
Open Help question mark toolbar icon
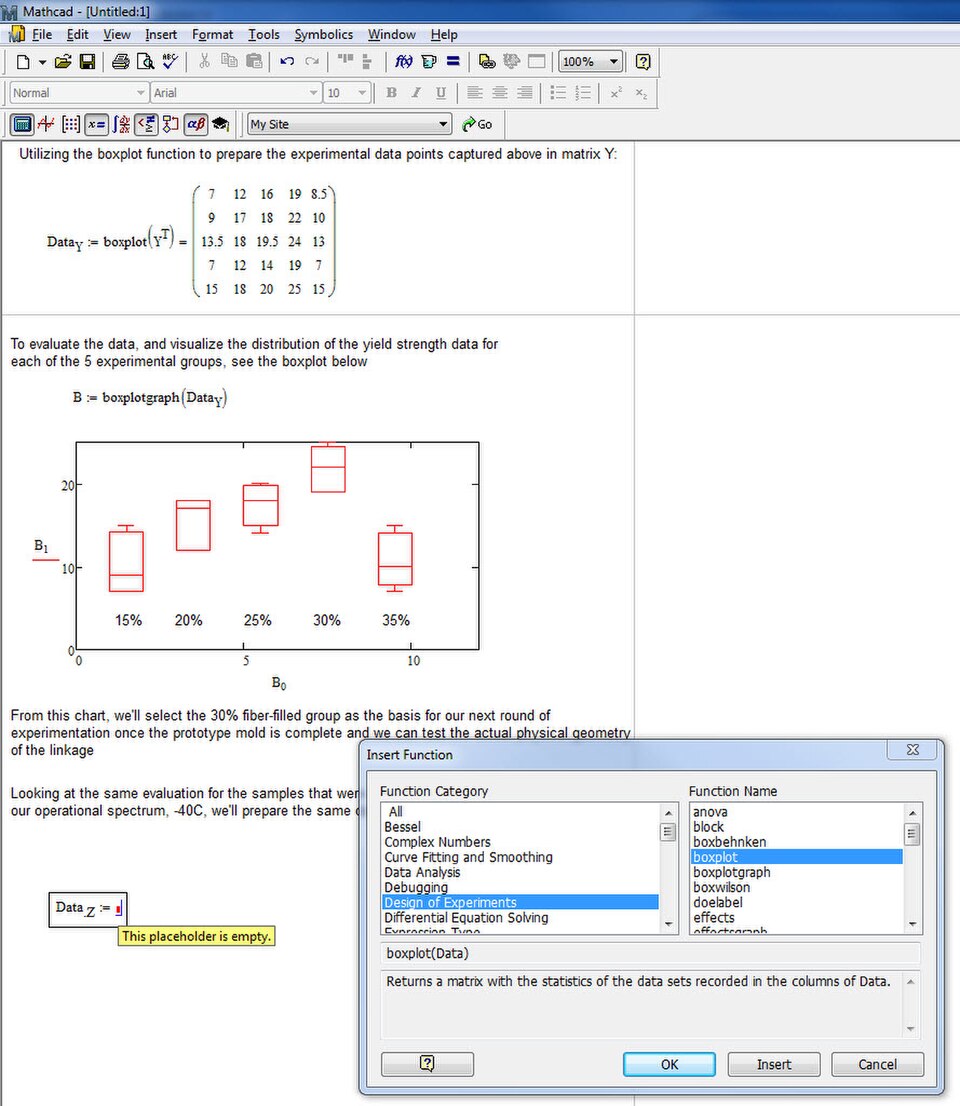pos(643,62)
